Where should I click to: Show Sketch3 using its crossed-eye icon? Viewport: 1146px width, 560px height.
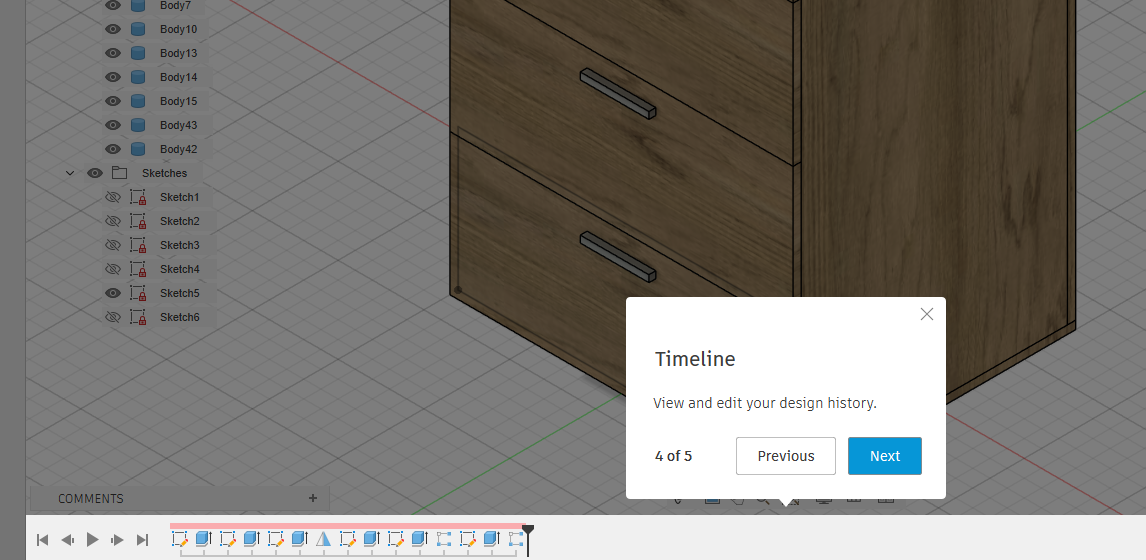113,245
